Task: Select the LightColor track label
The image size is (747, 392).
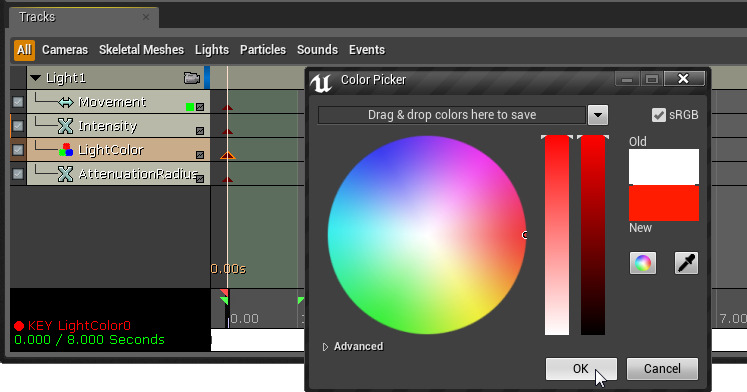Action: [x=111, y=150]
